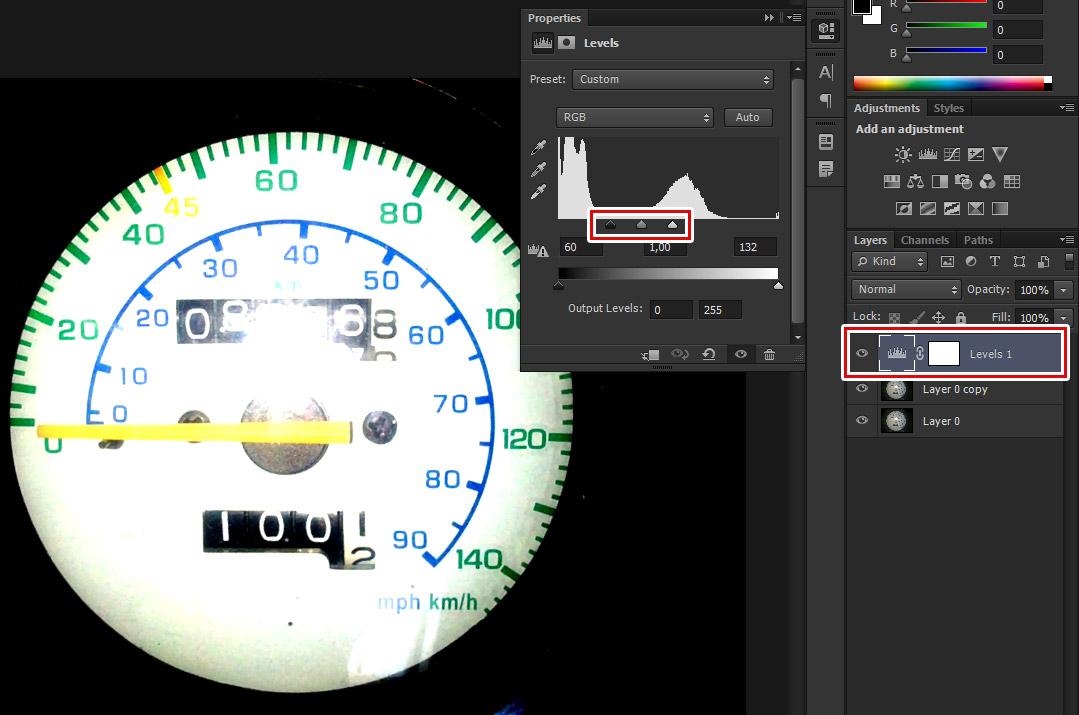This screenshot has width=1079, height=715.
Task: Show the layer mask properties view
Action: (566, 43)
